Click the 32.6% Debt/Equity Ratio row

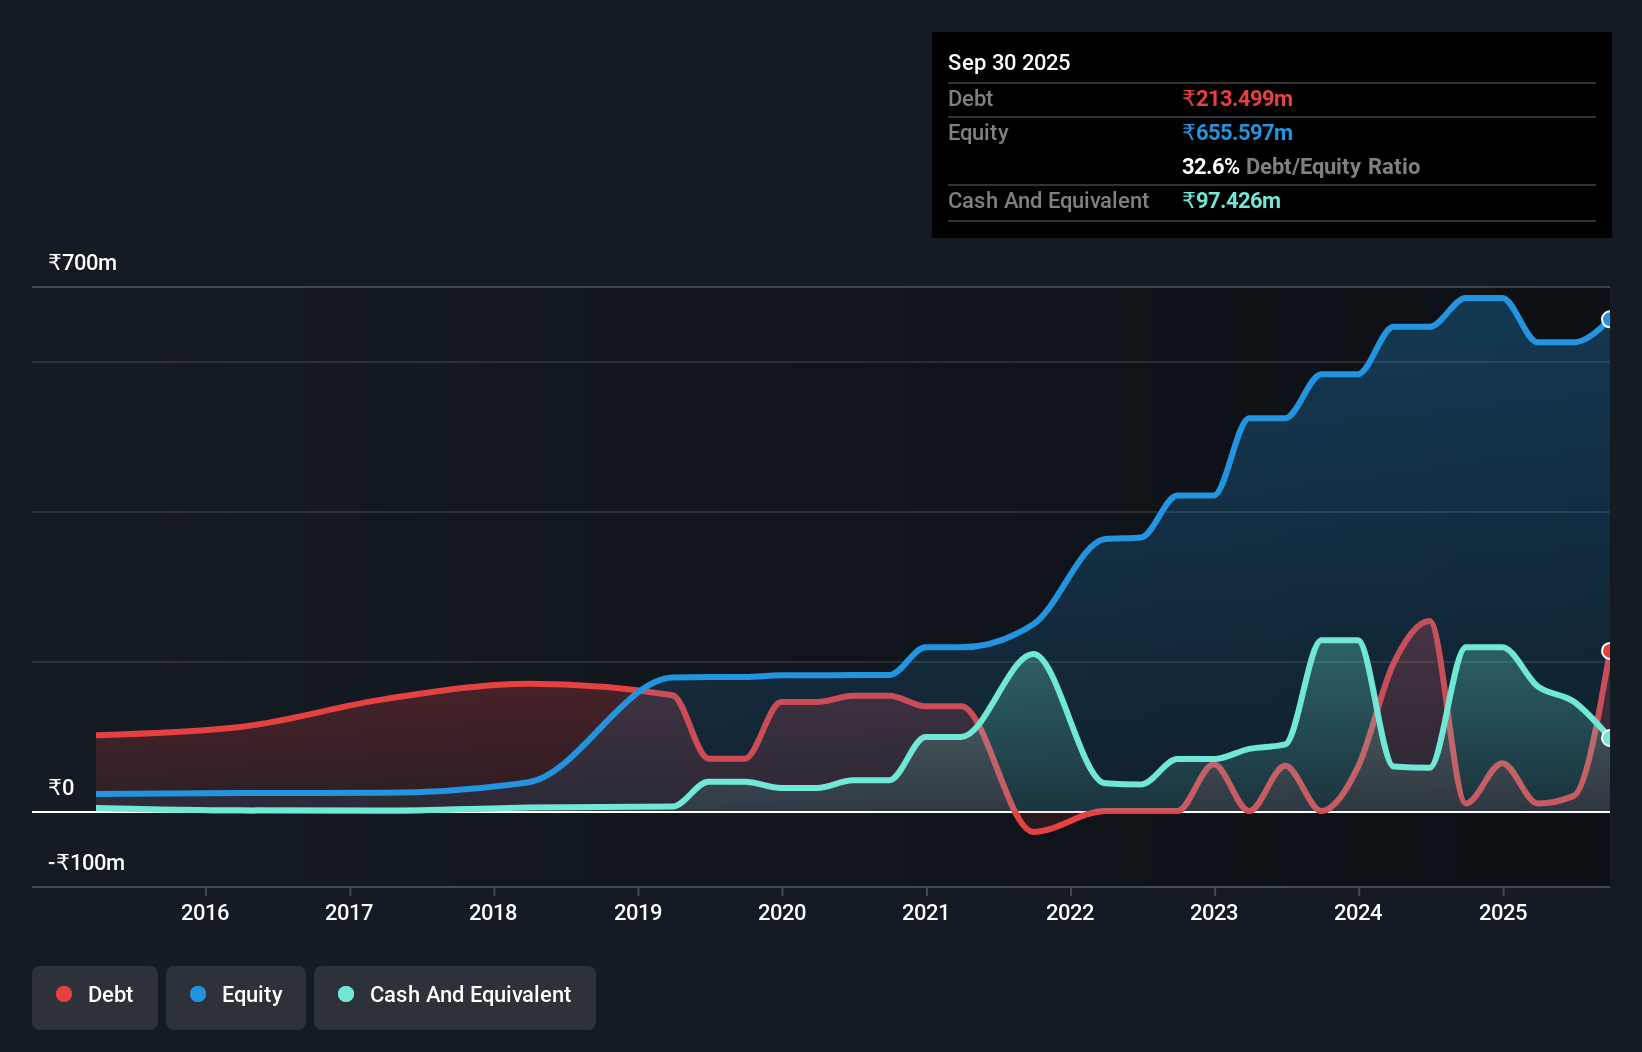1300,166
